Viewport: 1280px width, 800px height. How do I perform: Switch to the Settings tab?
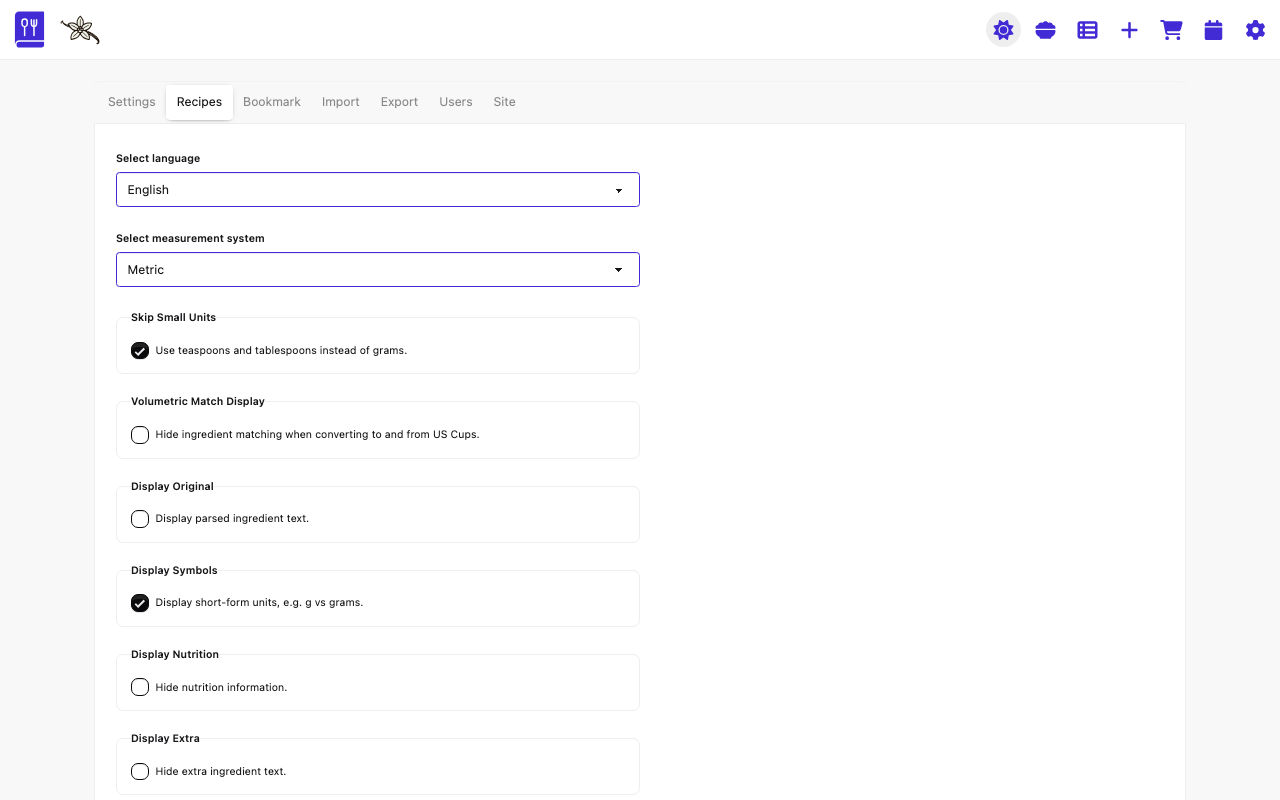click(132, 102)
